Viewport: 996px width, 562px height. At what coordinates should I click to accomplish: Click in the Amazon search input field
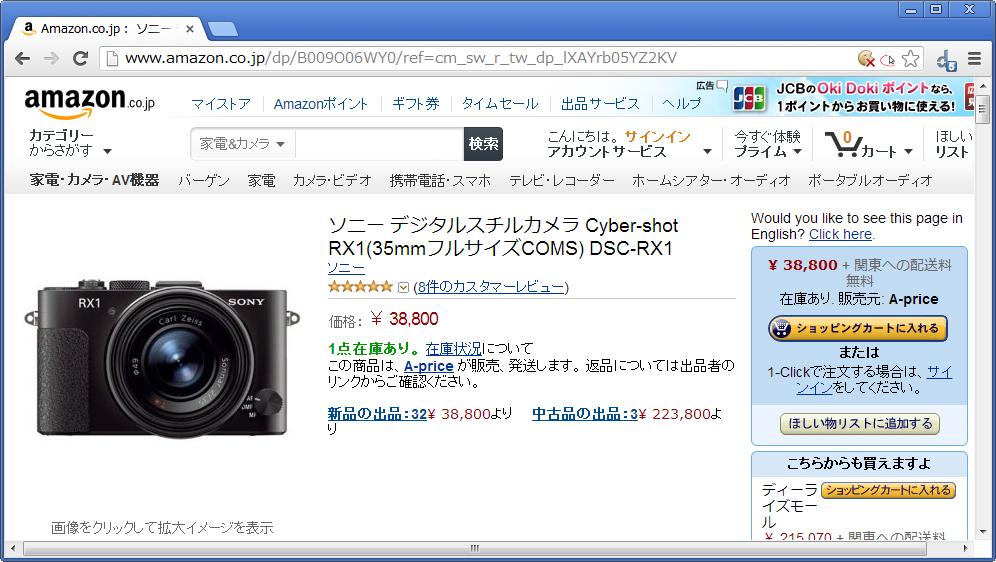pyautogui.click(x=379, y=144)
